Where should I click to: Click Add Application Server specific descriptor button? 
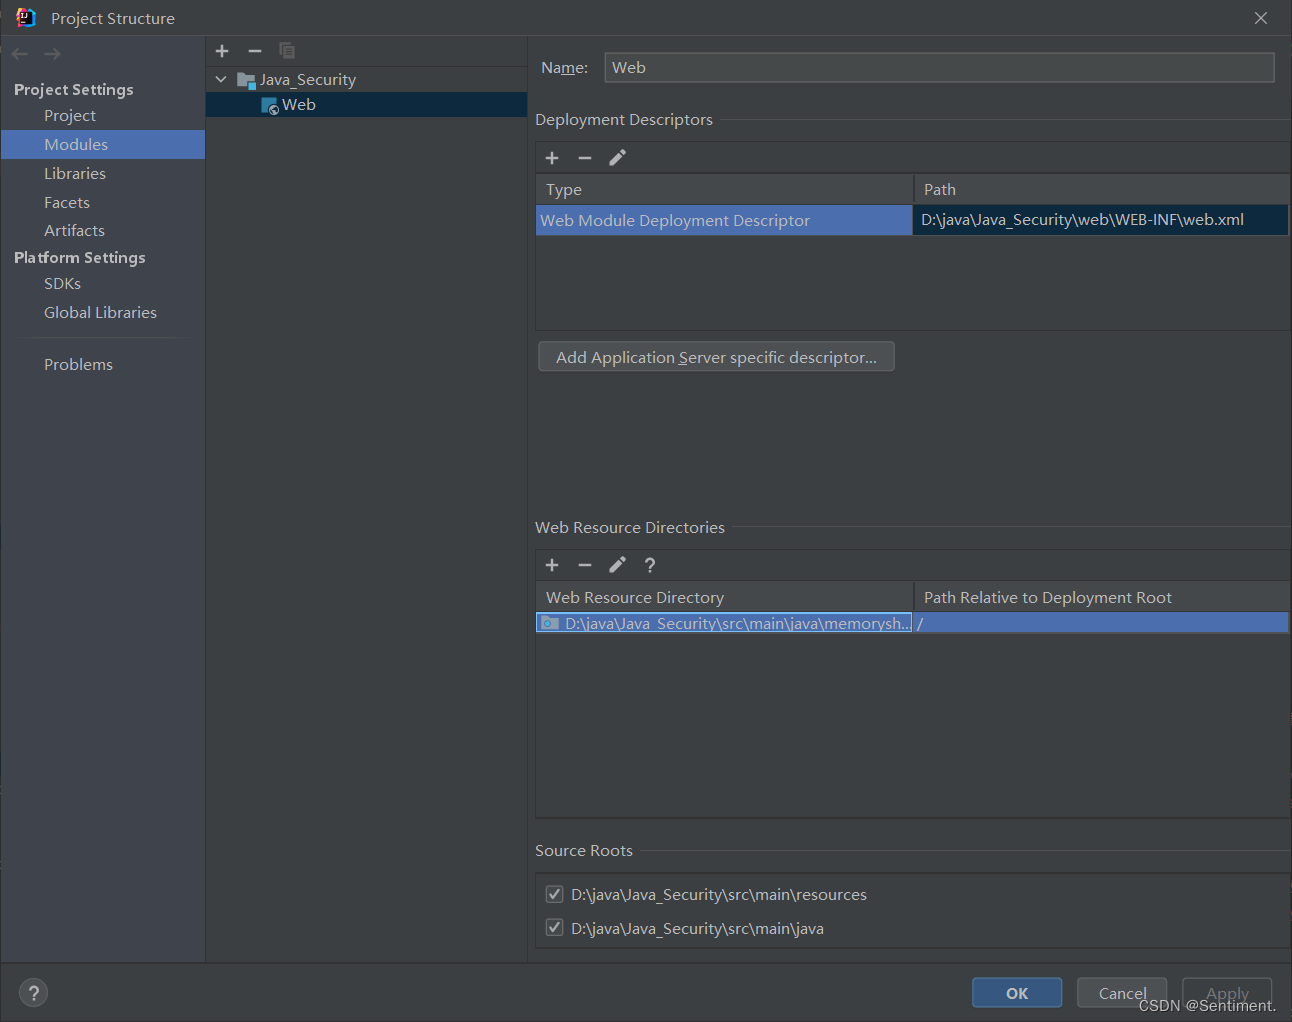[716, 357]
